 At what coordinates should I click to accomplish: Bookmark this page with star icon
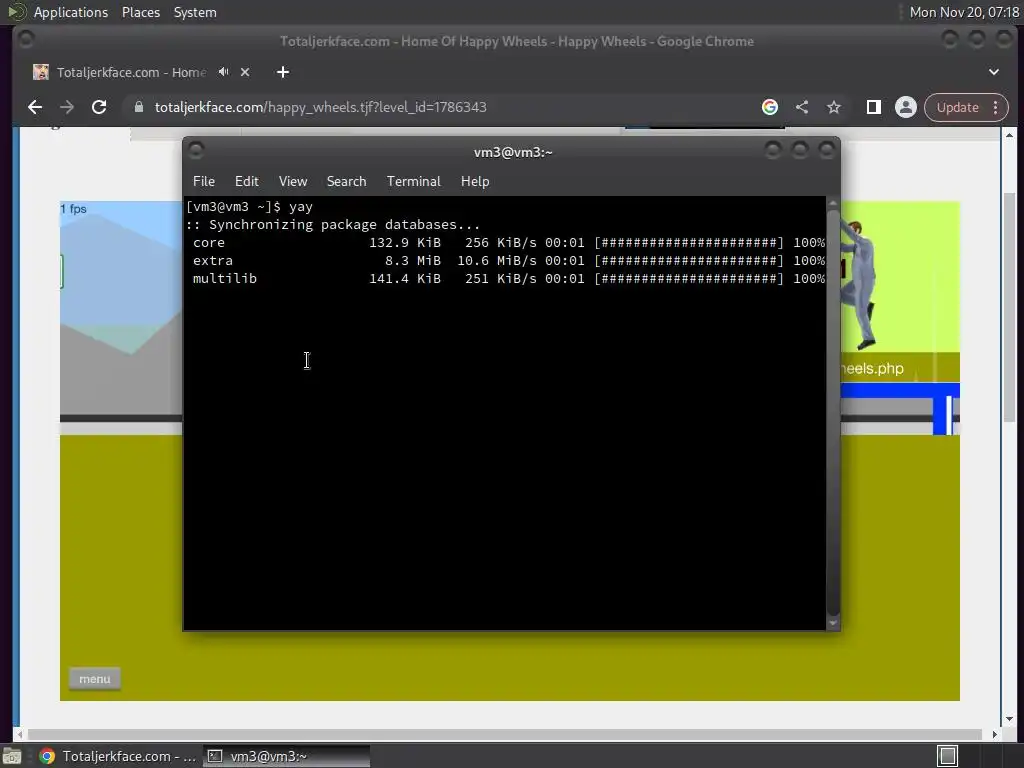(x=834, y=107)
